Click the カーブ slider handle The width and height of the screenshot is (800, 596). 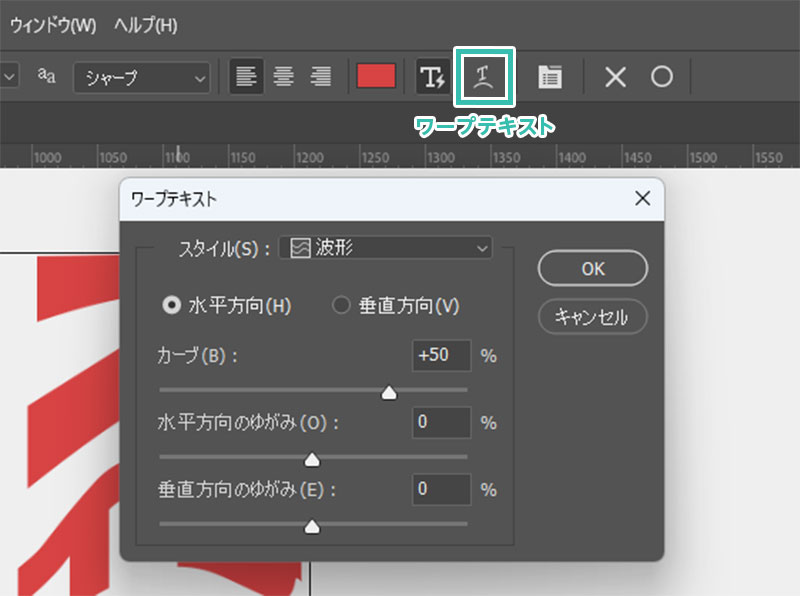pyautogui.click(x=389, y=392)
